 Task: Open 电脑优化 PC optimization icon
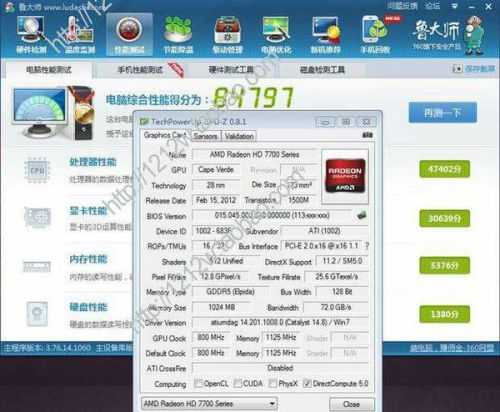(x=276, y=35)
